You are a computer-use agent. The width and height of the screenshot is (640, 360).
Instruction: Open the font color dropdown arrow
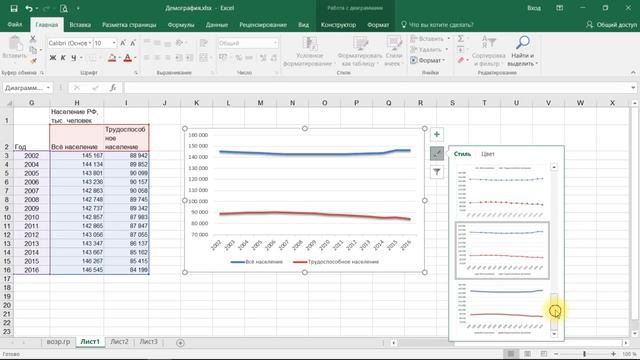coord(135,58)
